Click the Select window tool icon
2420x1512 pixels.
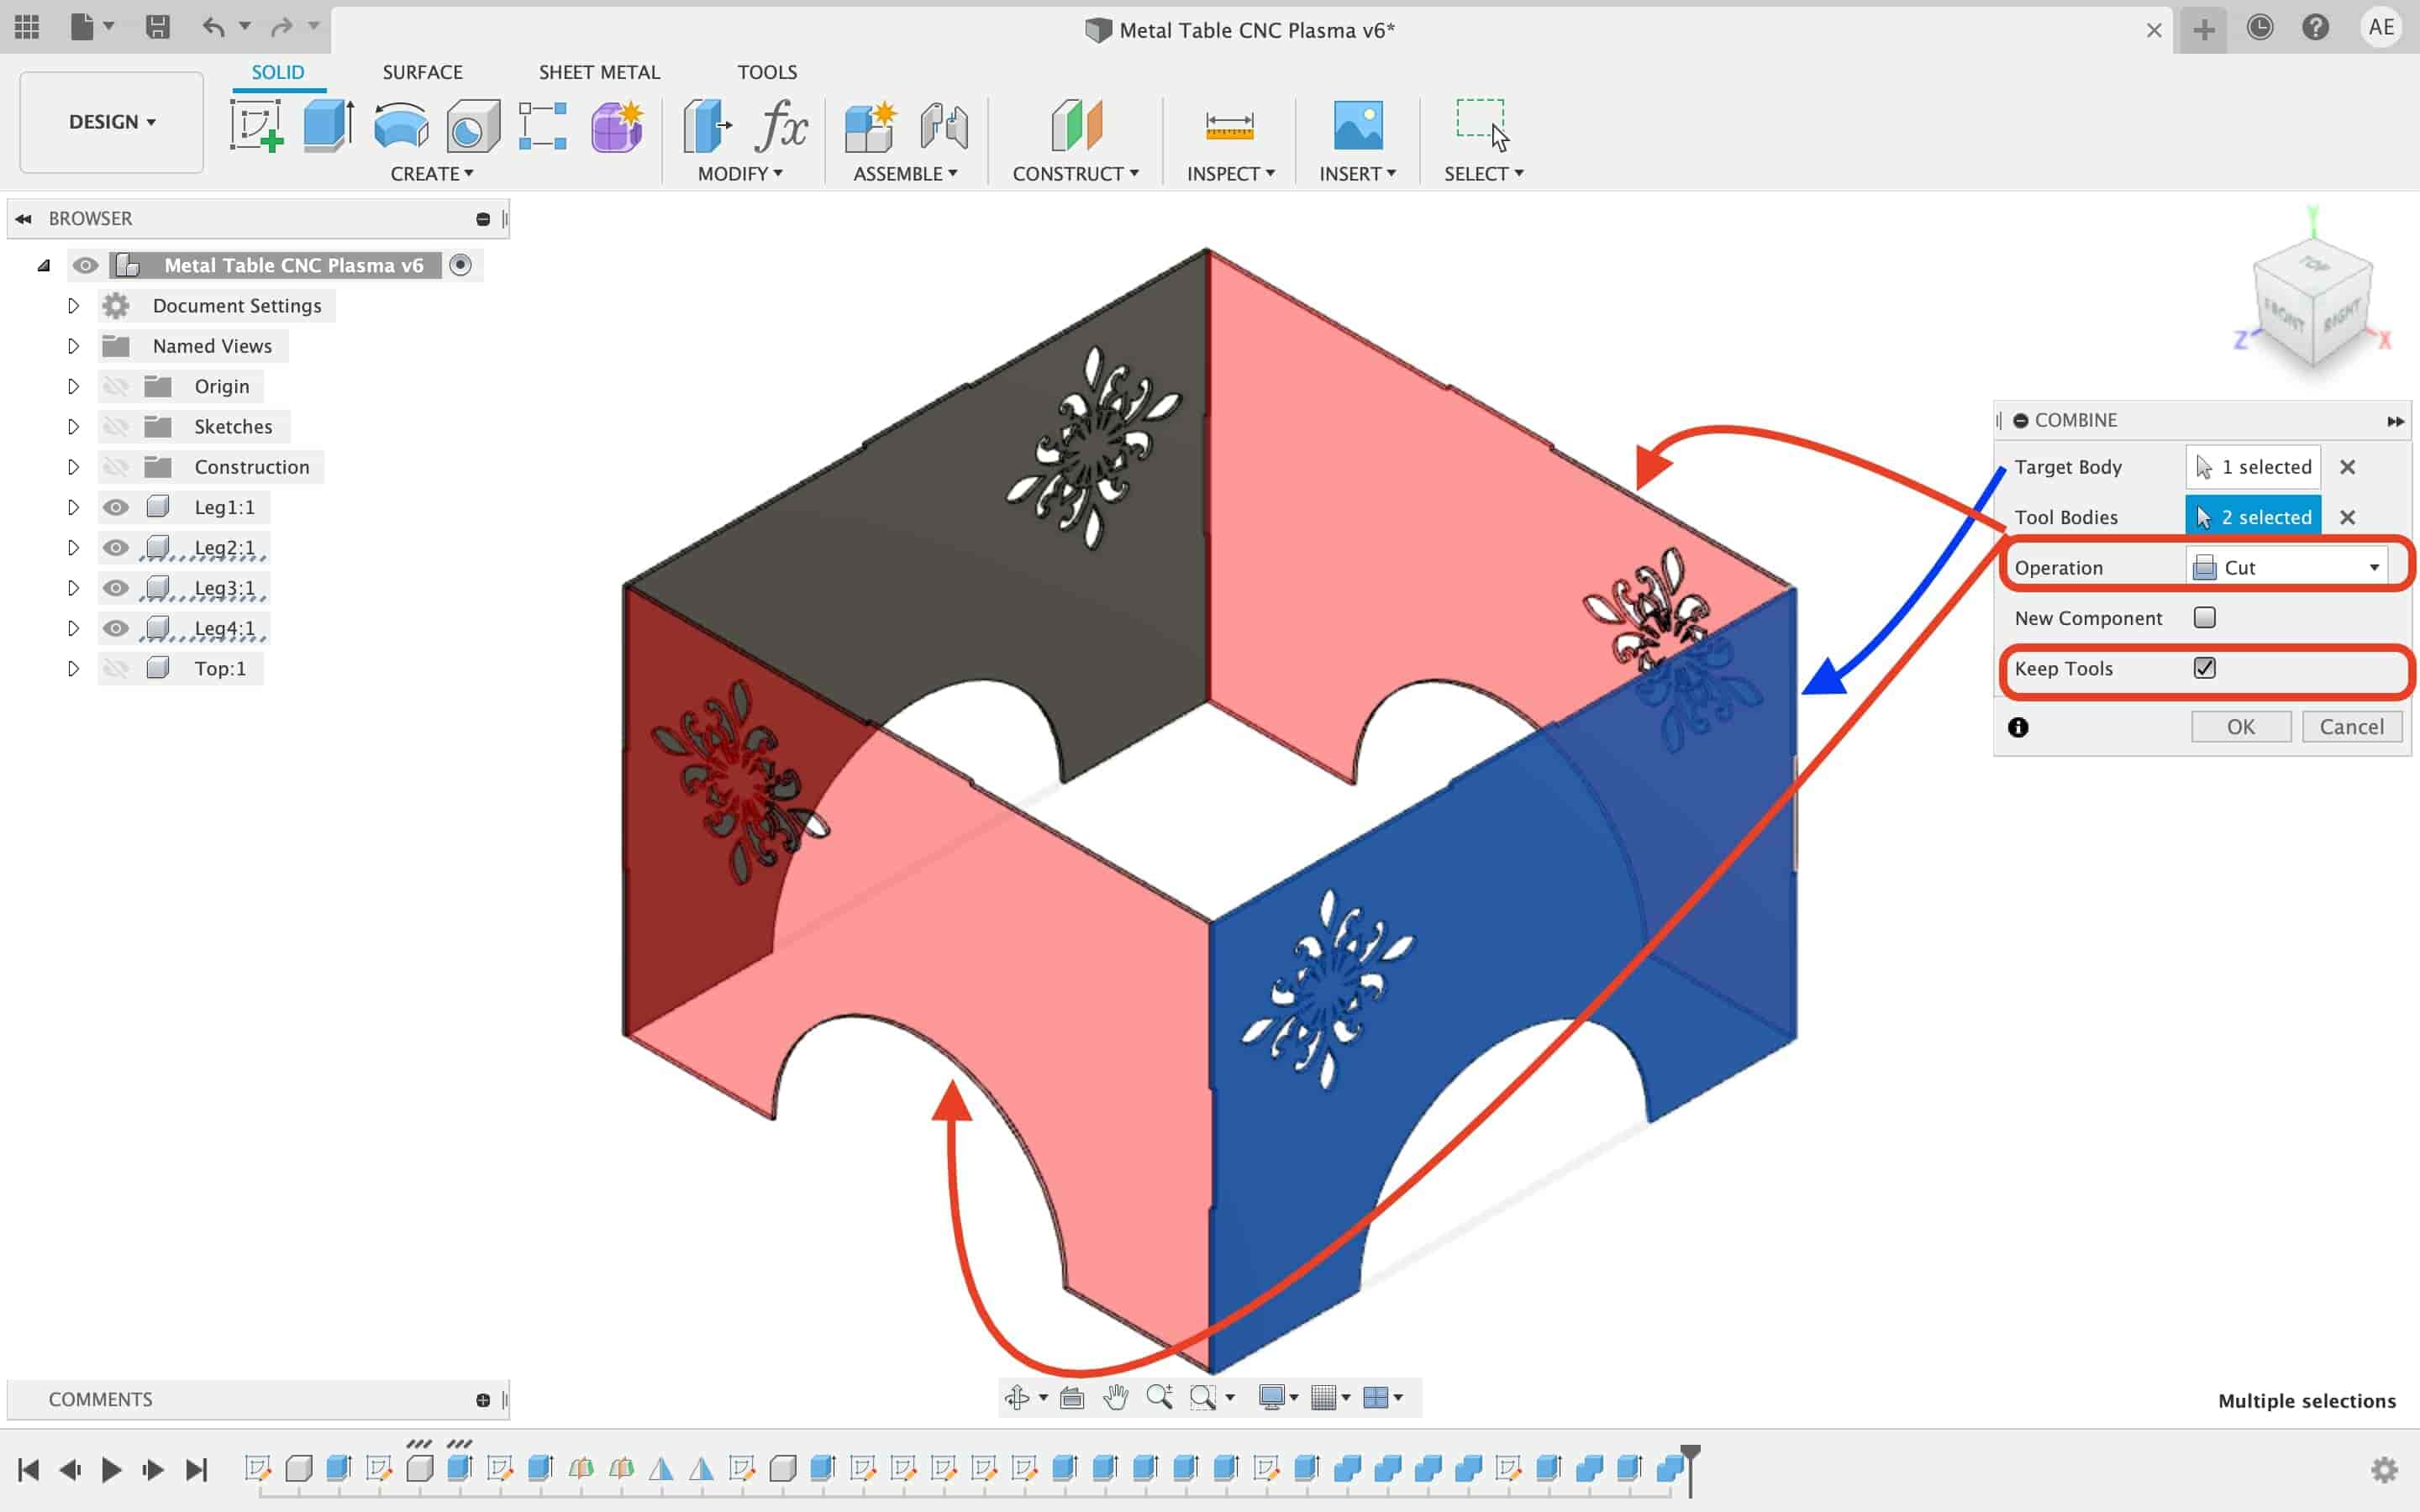coord(1482,125)
